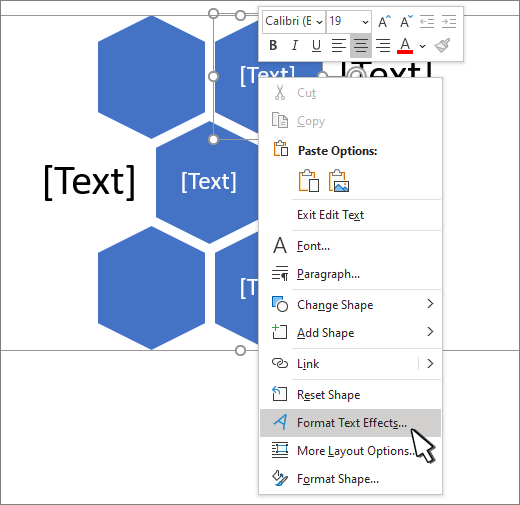
Task: Decrease font size with shrink icon
Action: pyautogui.click(x=406, y=22)
